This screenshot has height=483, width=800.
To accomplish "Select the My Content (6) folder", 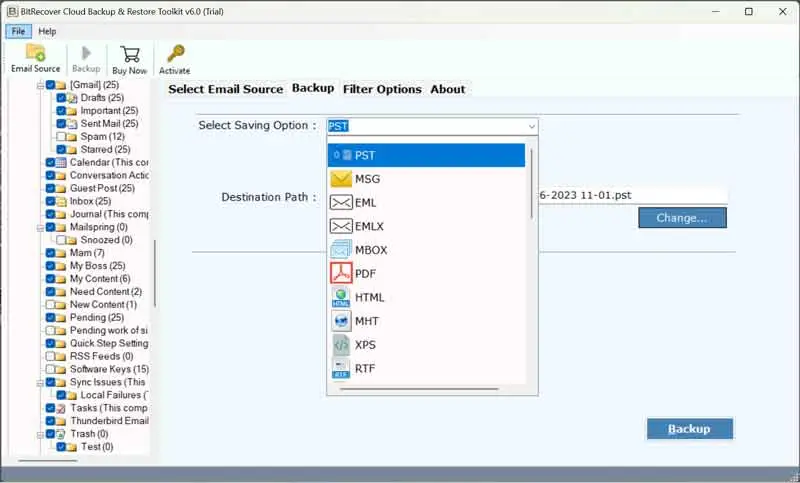I will [101, 278].
